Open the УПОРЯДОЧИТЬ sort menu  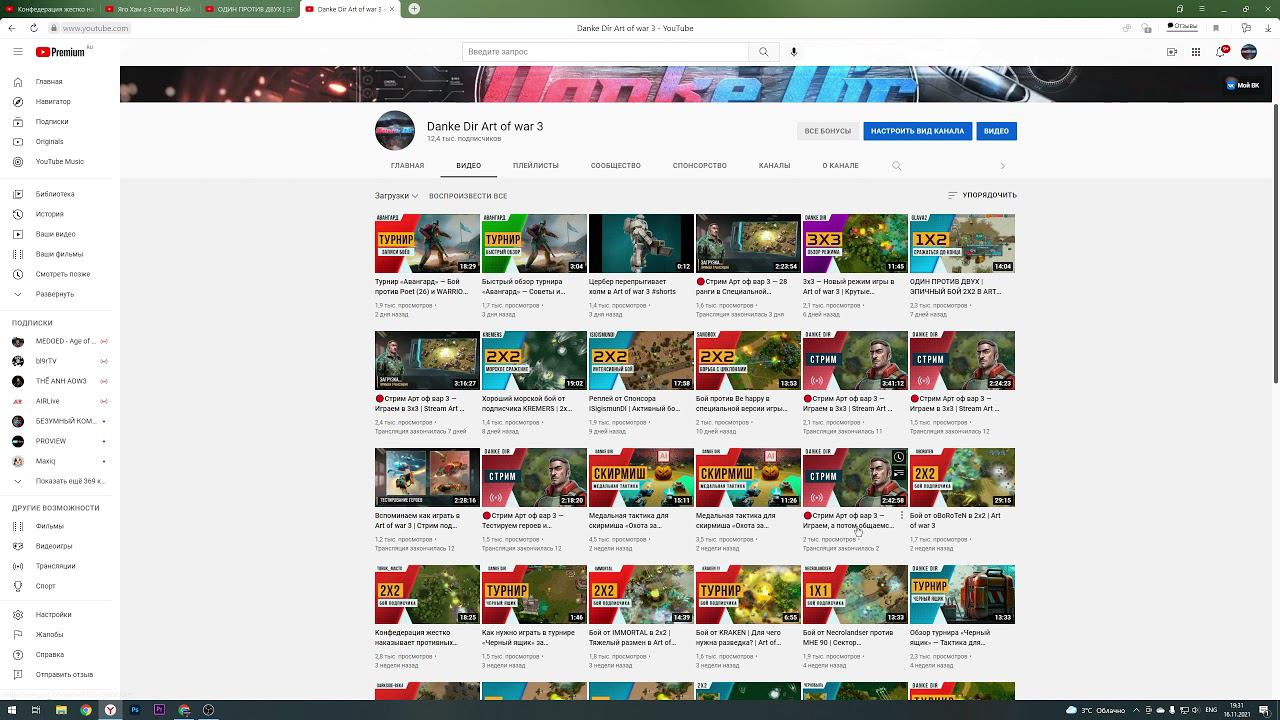click(982, 196)
